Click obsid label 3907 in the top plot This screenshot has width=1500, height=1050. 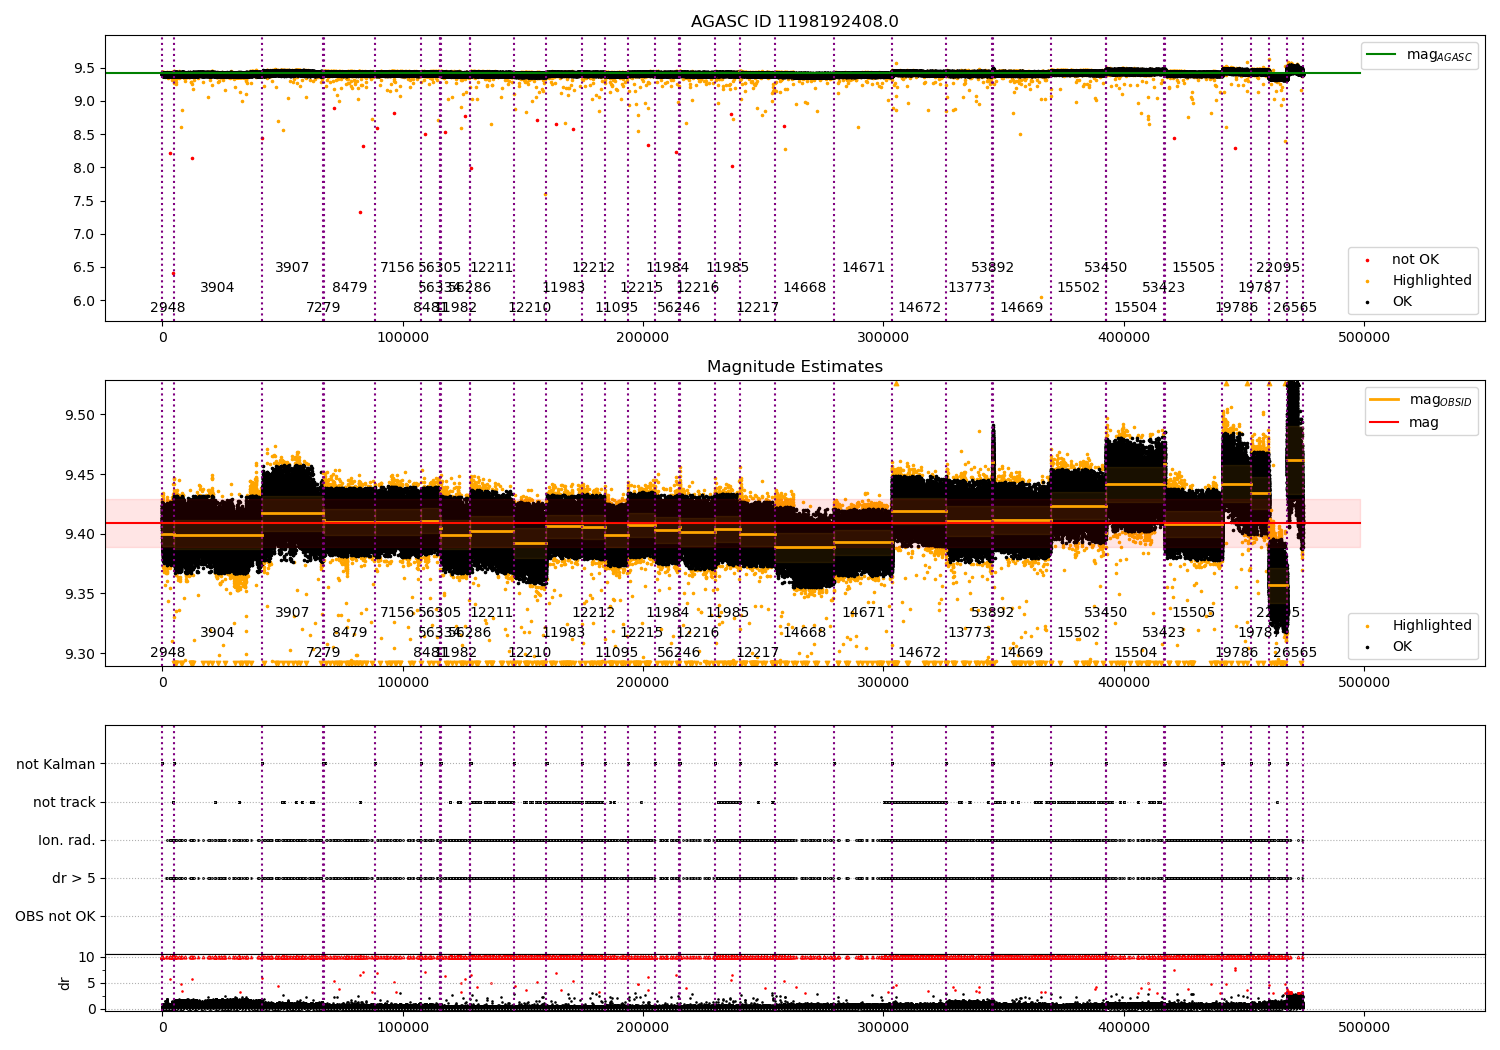(x=292, y=267)
